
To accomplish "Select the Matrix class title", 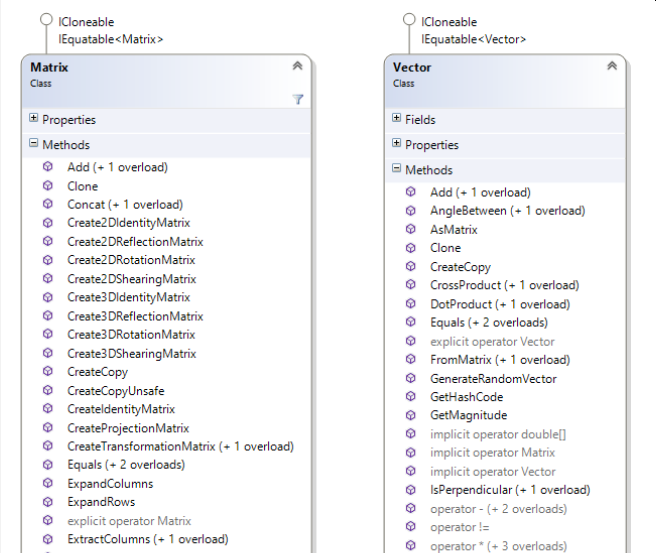I will click(x=49, y=67).
